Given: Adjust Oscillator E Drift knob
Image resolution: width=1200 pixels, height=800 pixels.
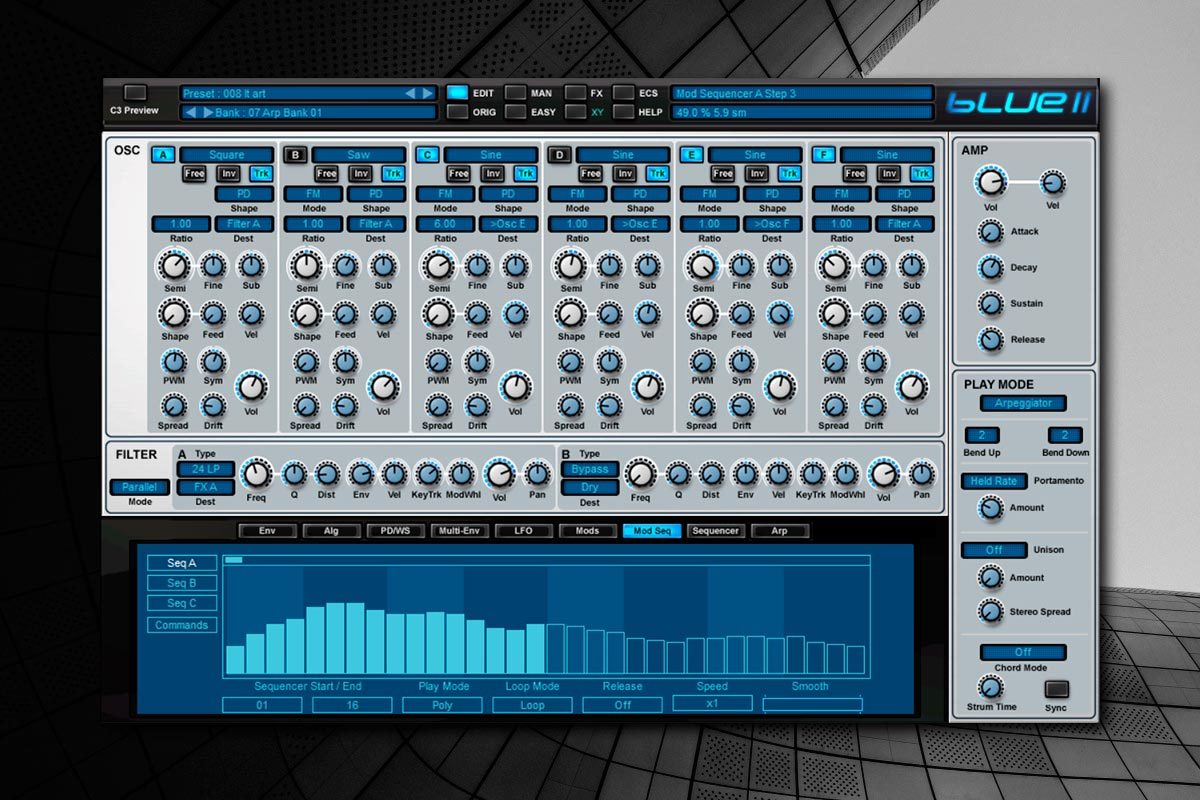Looking at the screenshot, I should tap(741, 406).
